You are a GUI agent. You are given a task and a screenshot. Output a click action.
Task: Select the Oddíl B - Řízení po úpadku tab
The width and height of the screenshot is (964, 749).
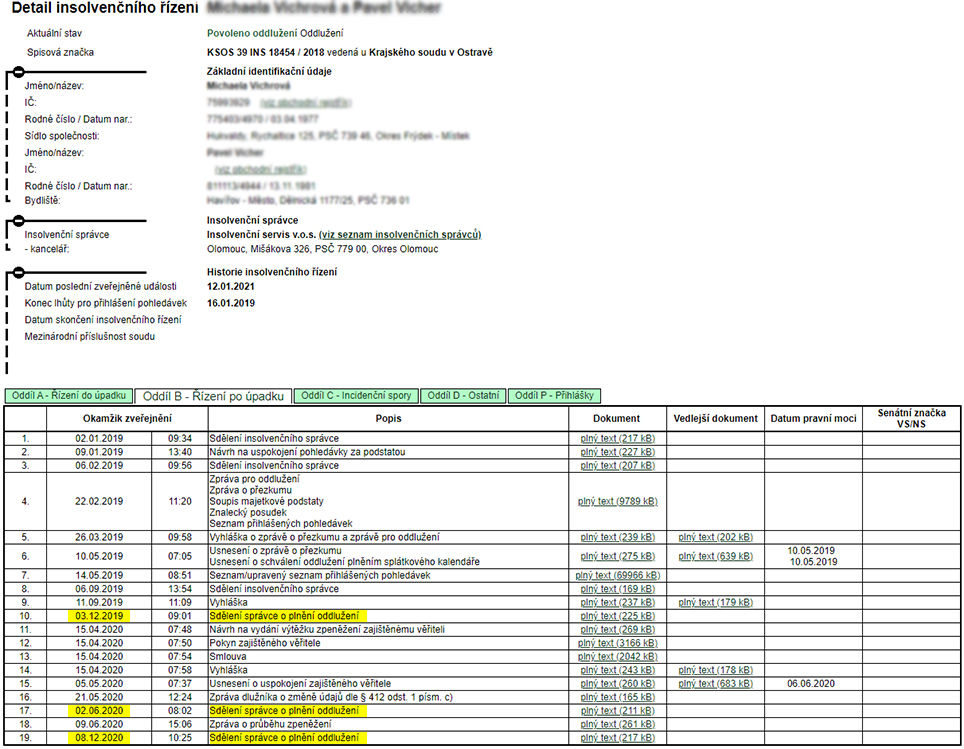click(213, 396)
